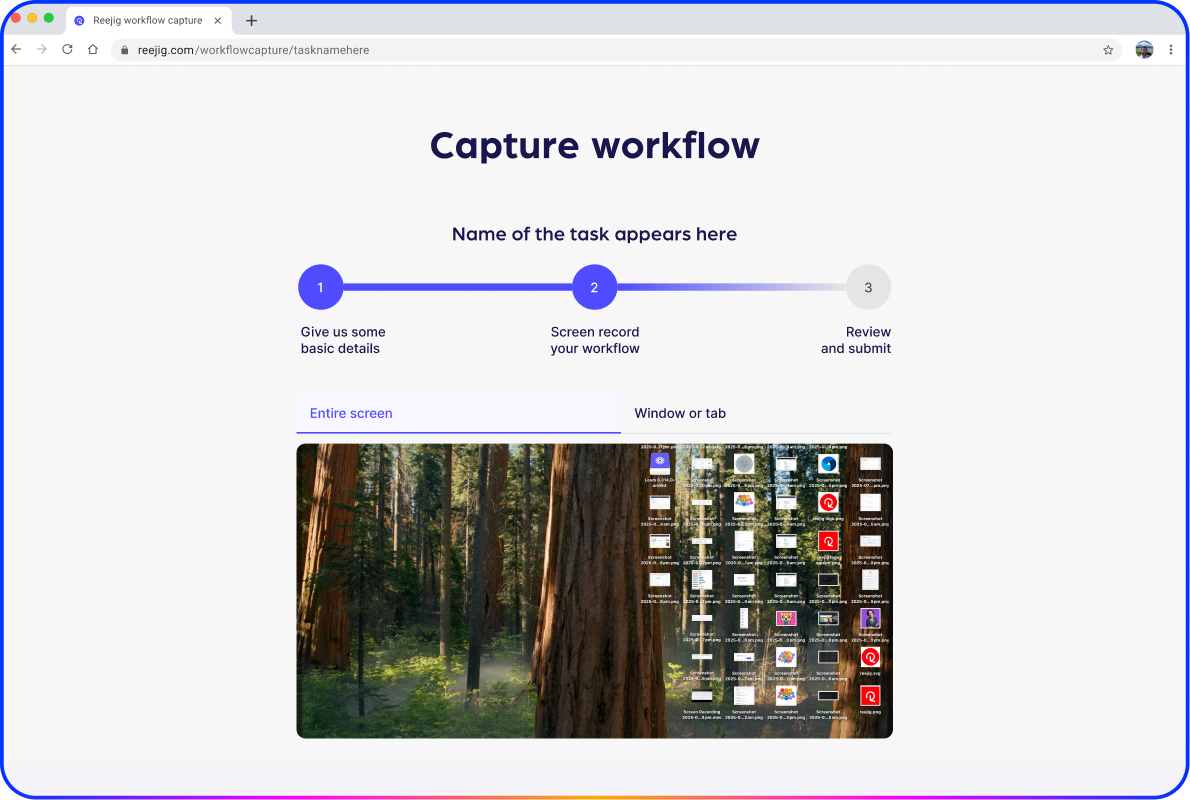Screen dimensions: 1190x800
Task: Open a new browser tab with the plus button
Action: [250, 20]
